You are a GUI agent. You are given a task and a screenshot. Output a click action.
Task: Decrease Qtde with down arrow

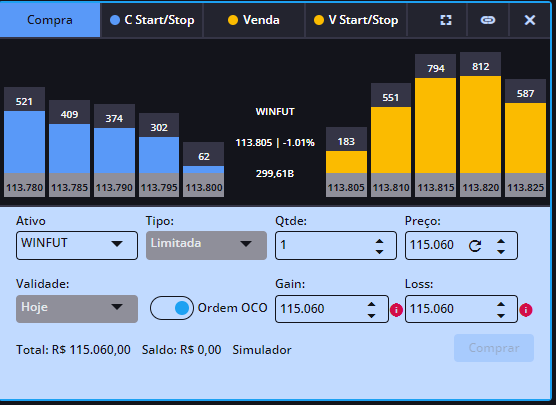pos(379,252)
